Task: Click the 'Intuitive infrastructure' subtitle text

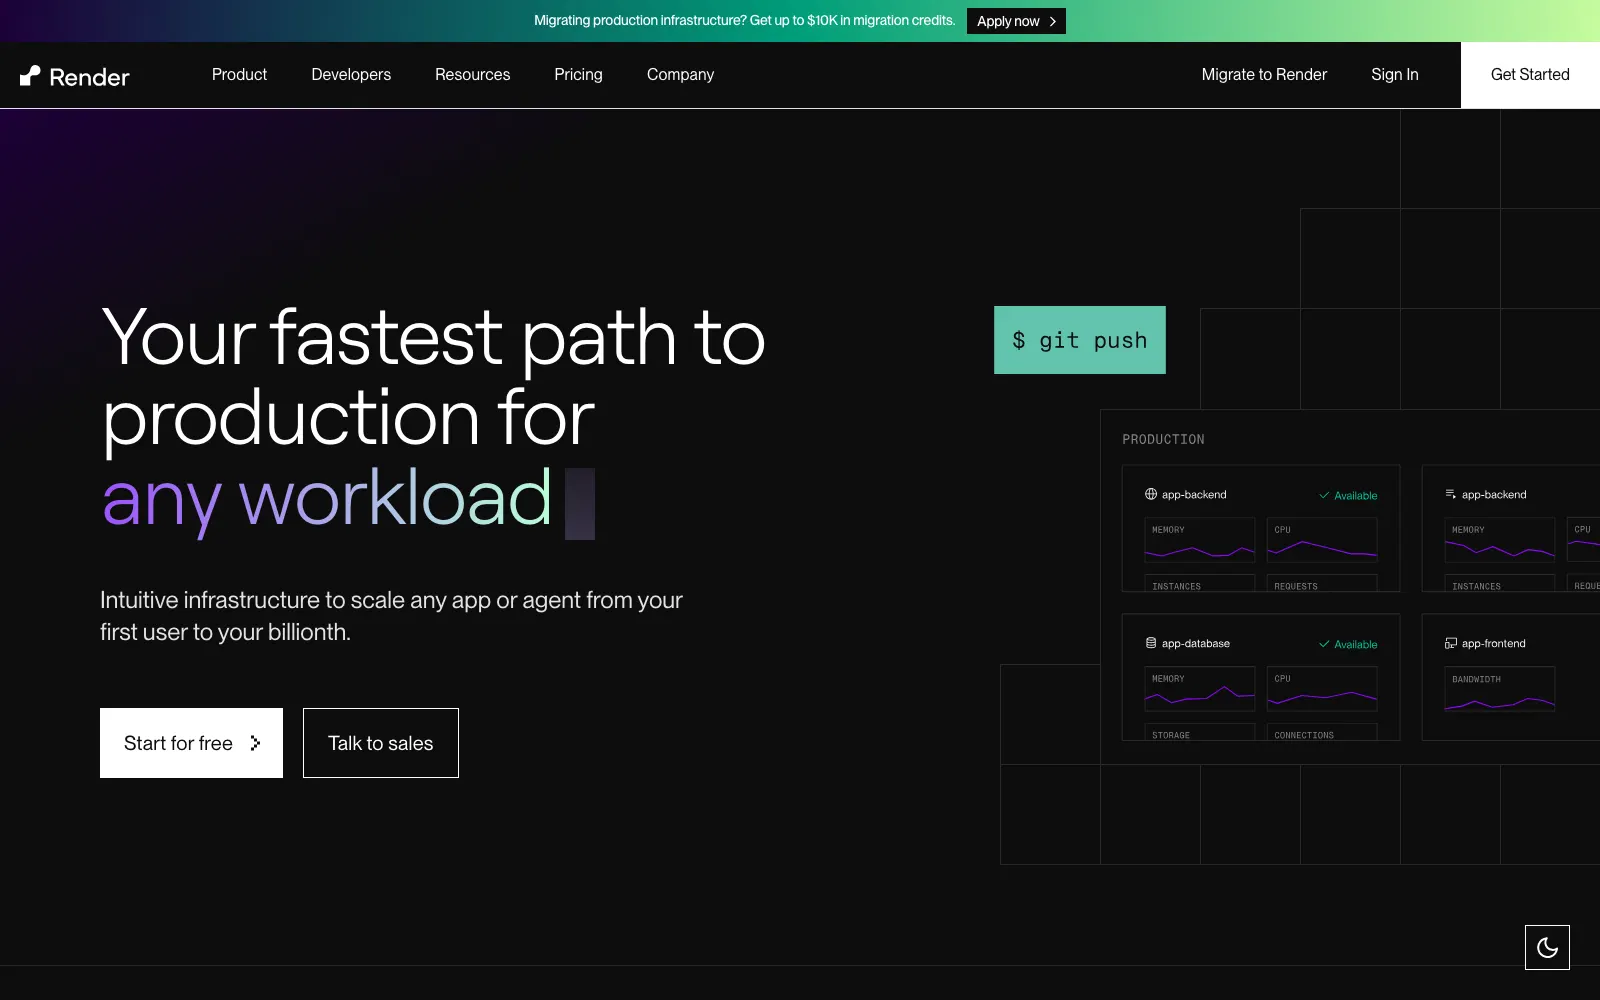Action: 391,616
